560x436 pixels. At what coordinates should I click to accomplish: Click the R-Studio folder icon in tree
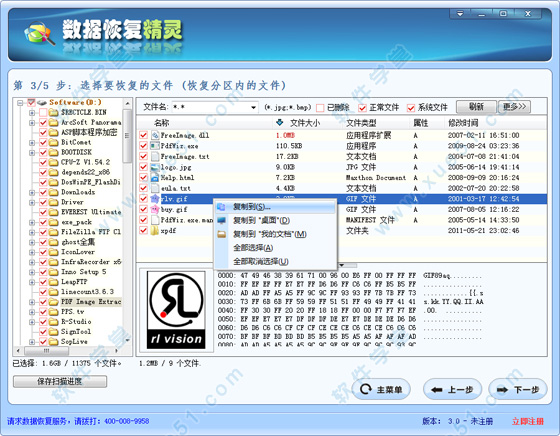(53, 322)
